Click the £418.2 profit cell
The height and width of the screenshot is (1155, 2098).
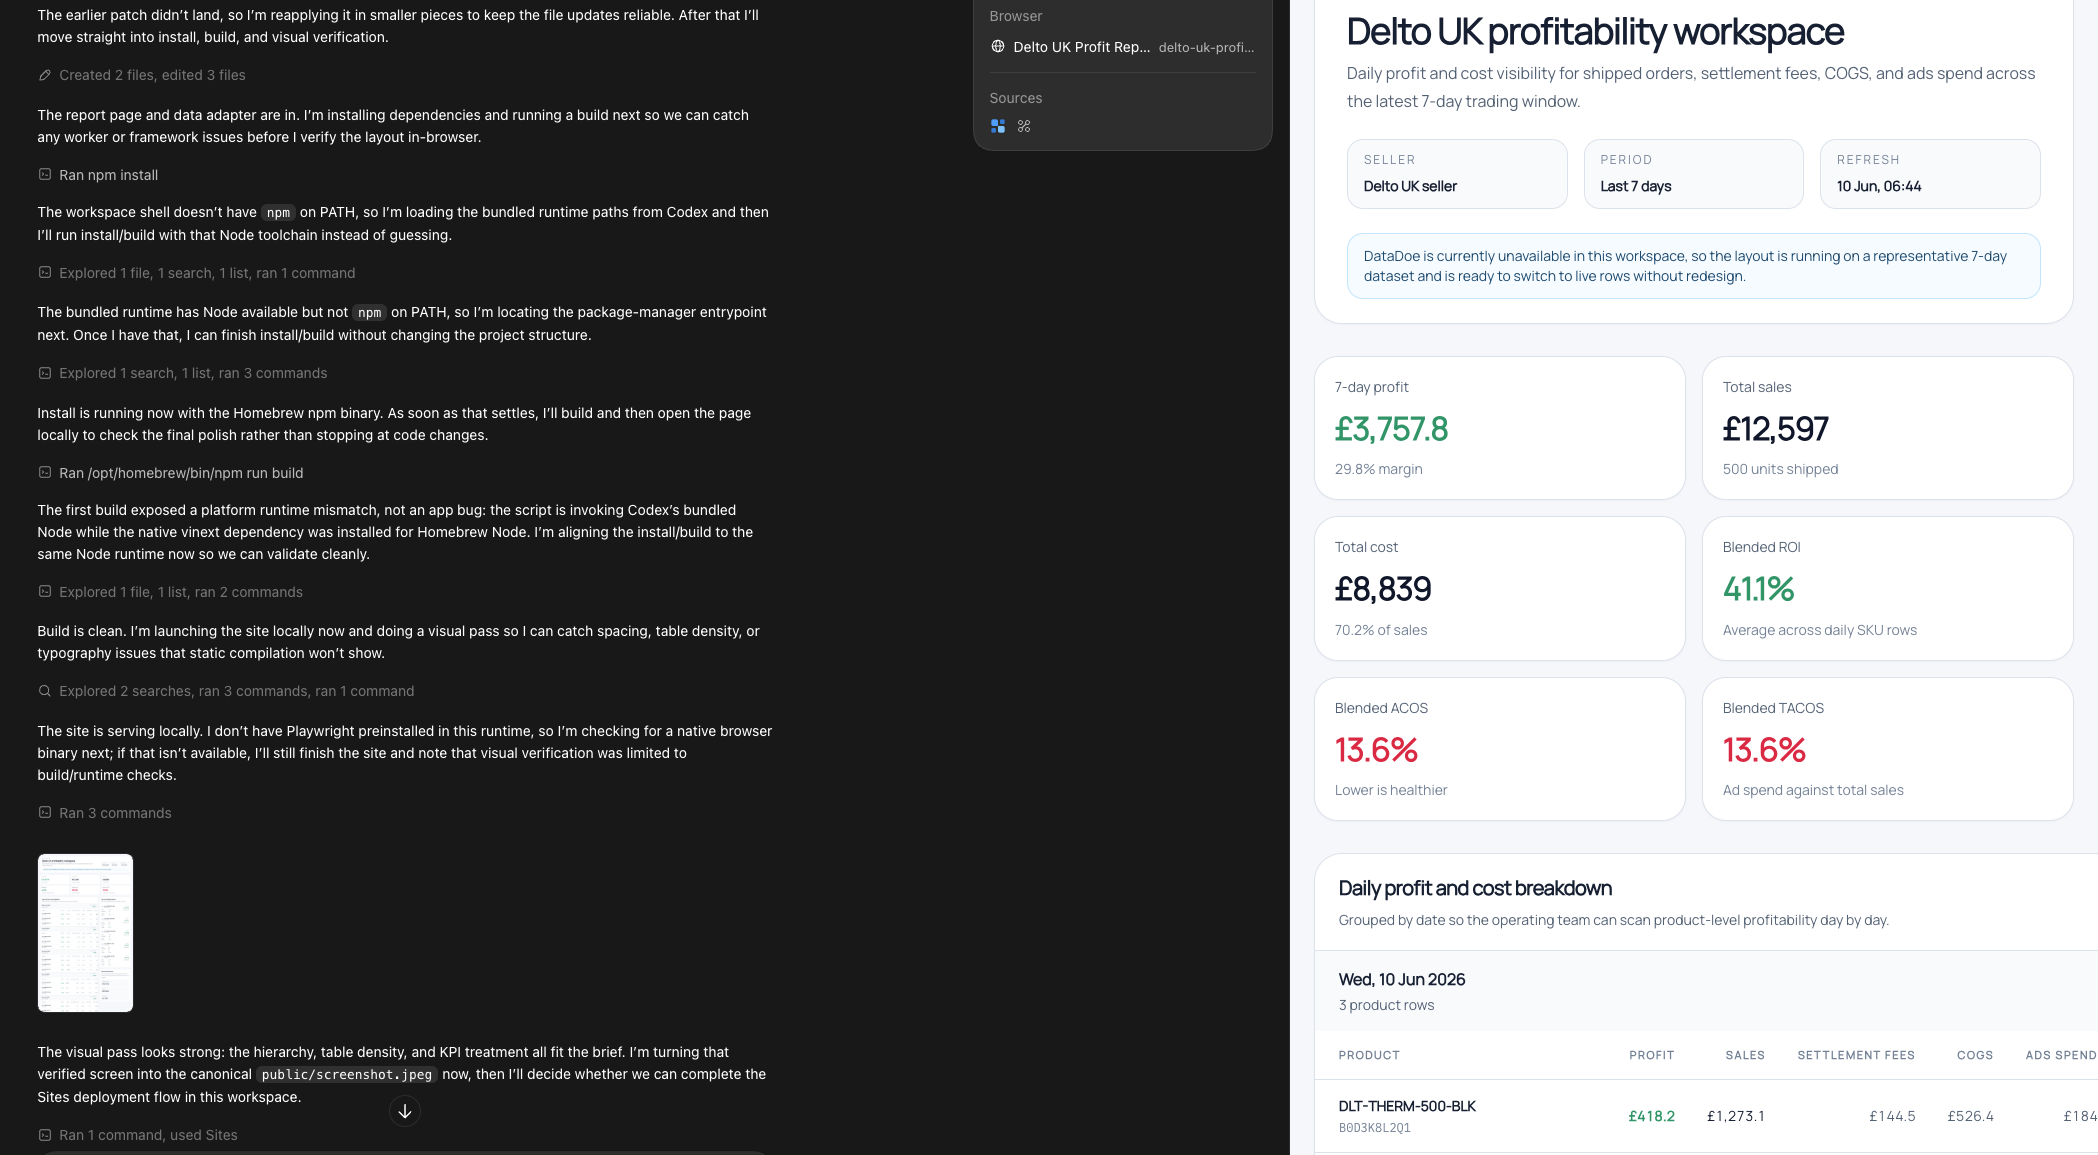pos(1651,1116)
